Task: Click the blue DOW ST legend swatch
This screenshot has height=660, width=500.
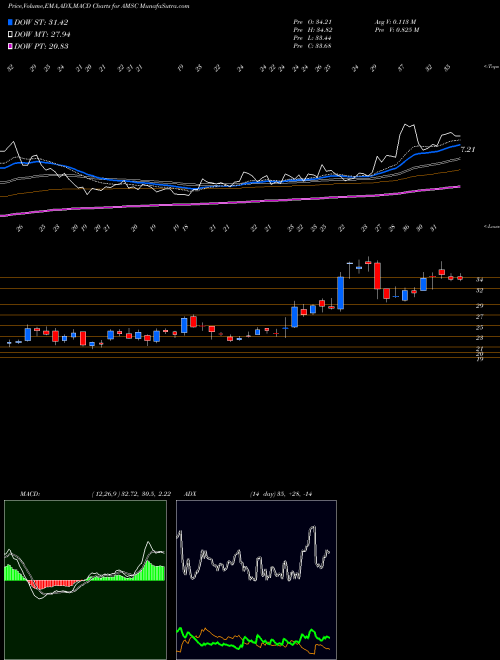Action: point(10,22)
